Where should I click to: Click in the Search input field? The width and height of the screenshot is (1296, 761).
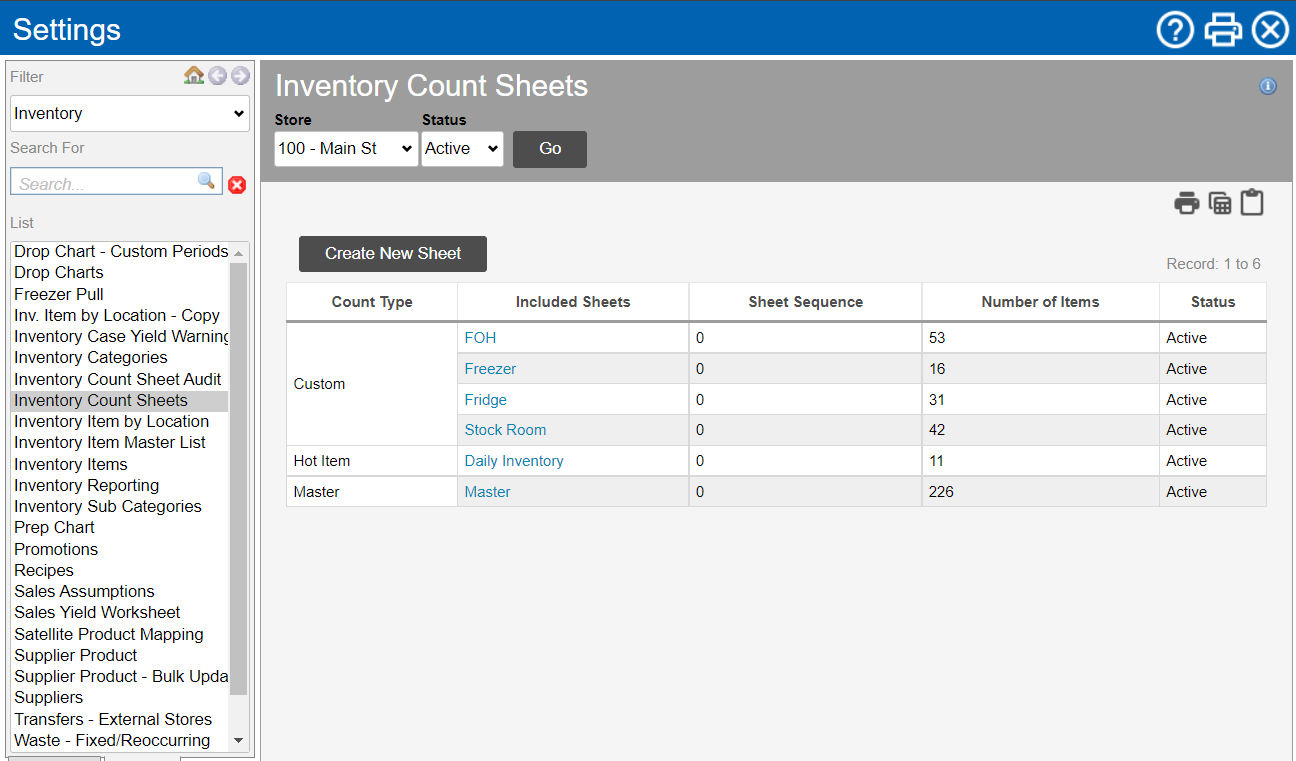(100, 183)
